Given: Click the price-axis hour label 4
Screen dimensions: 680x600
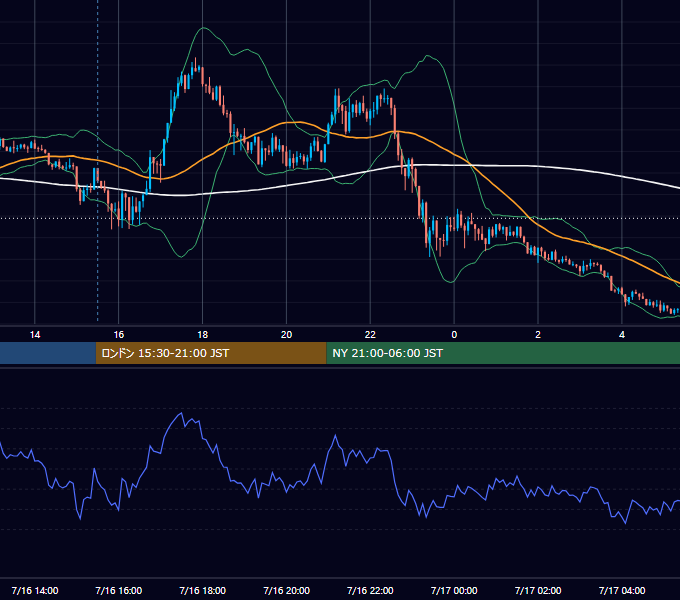Looking at the screenshot, I should 622,335.
